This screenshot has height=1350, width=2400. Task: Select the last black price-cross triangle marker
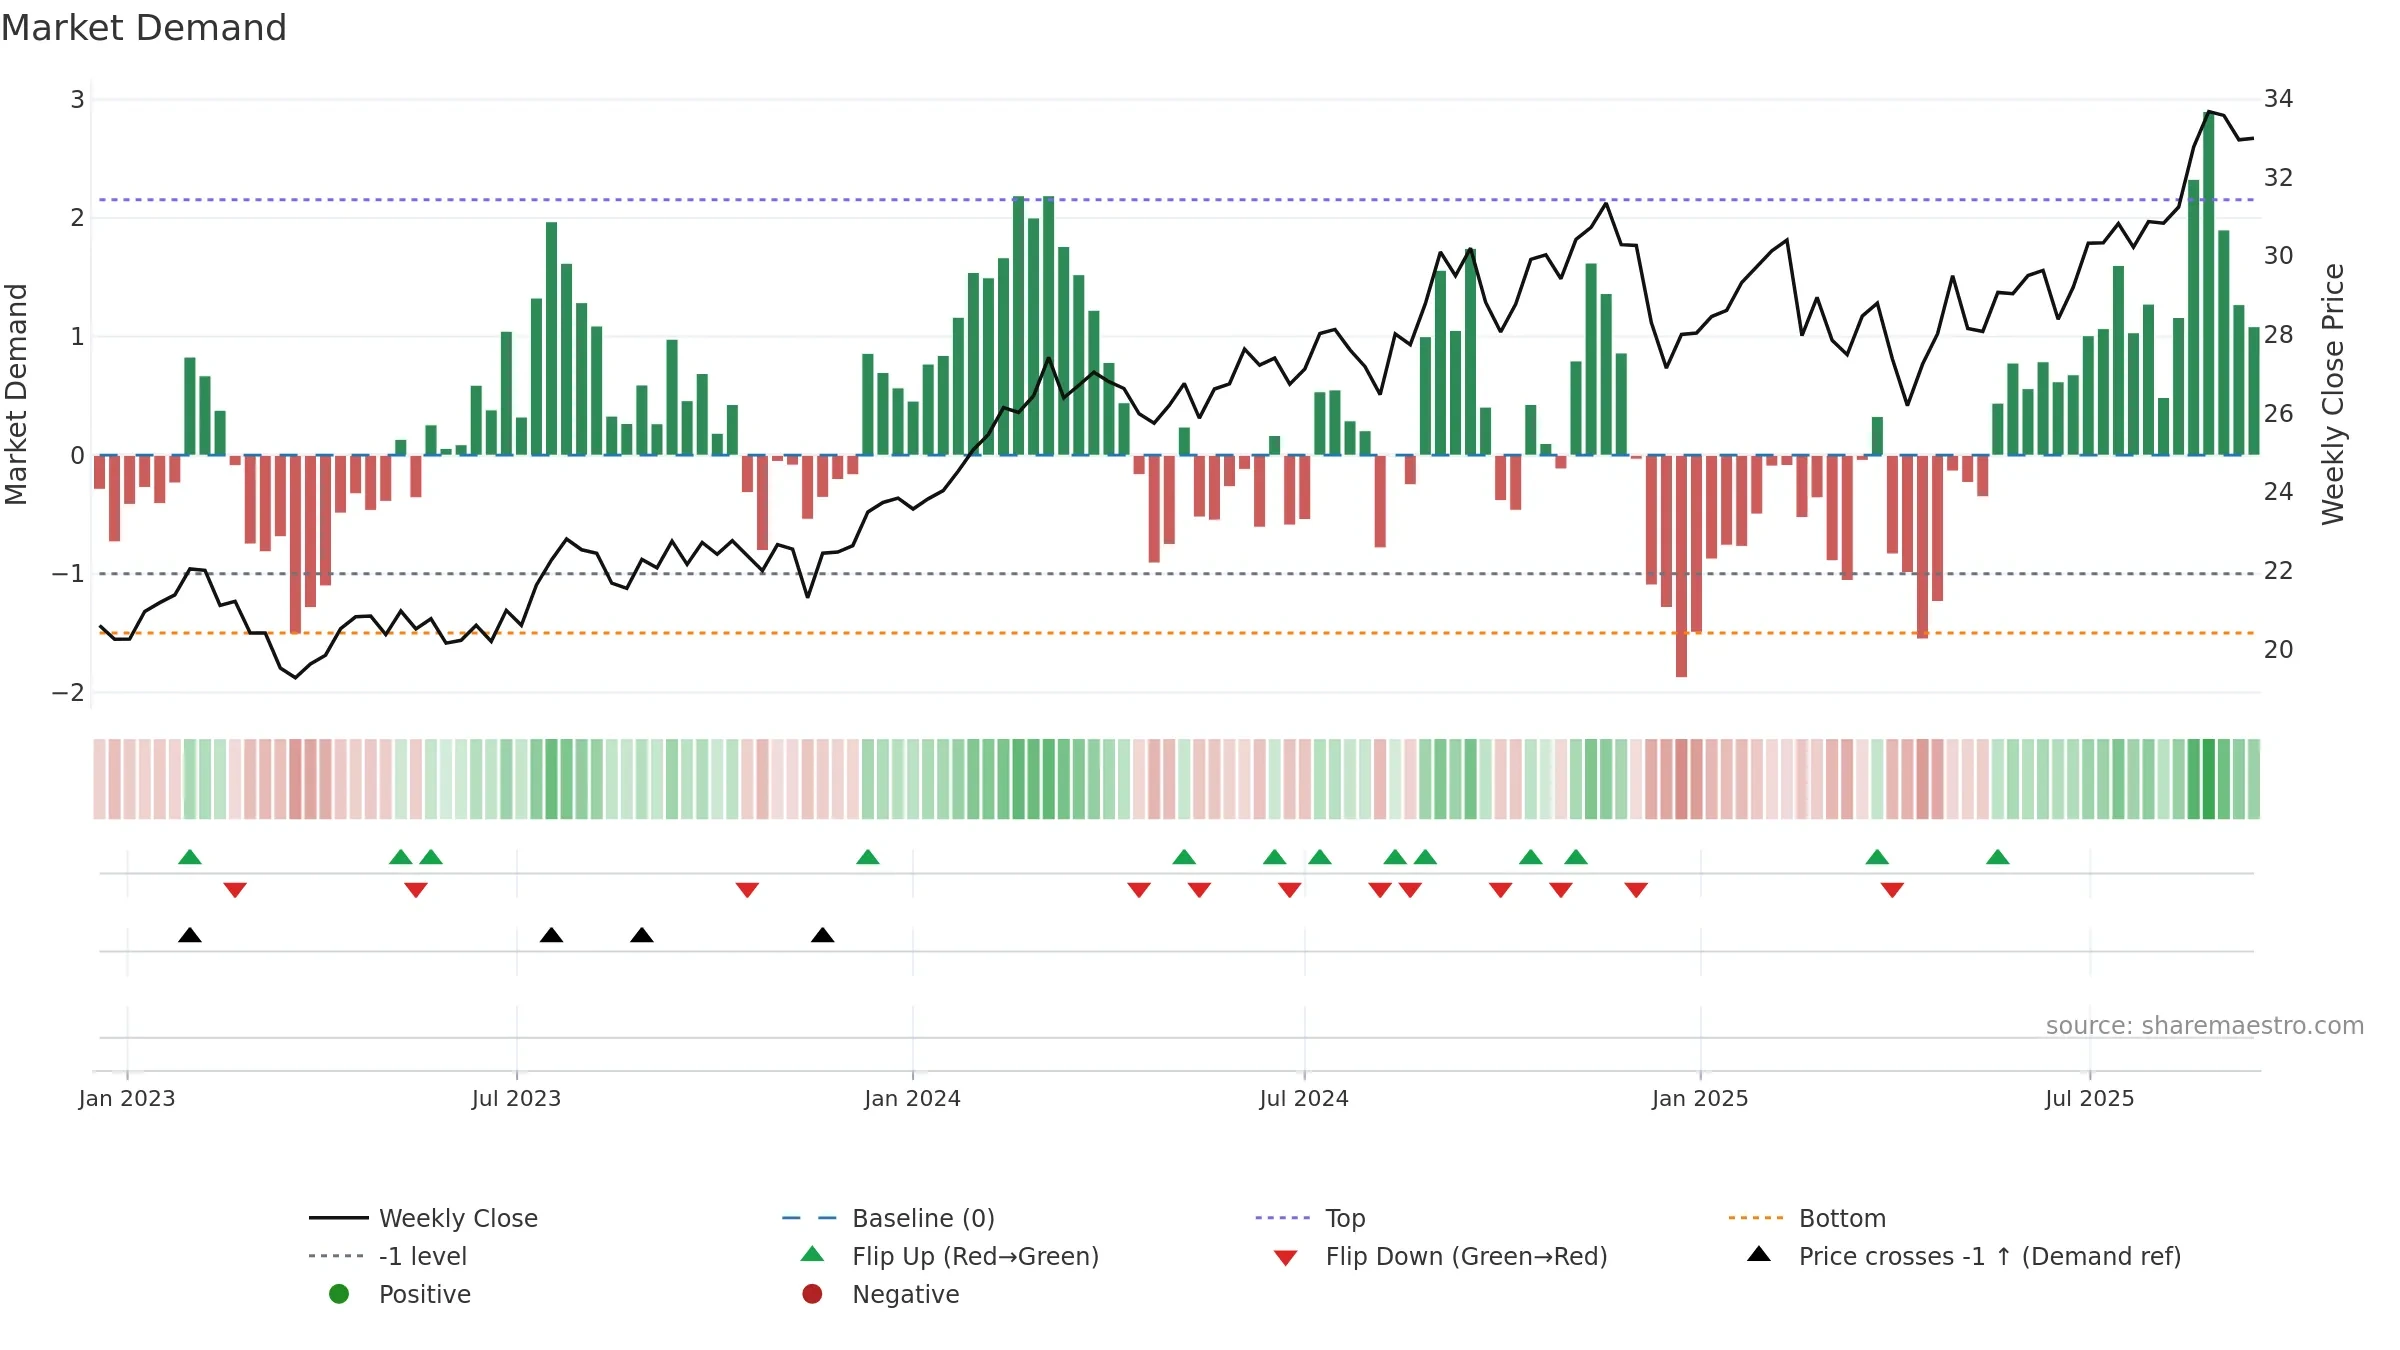tap(823, 935)
